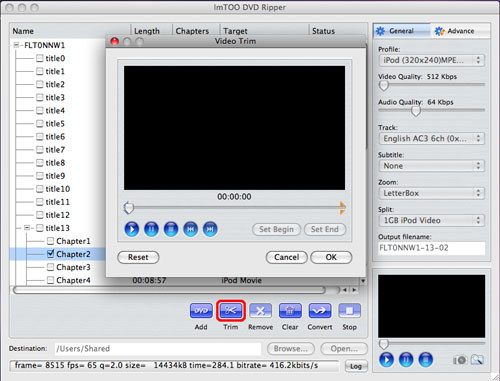Skip to previous in Video Trim dialog
Image resolution: width=500 pixels, height=381 pixels.
191,229
